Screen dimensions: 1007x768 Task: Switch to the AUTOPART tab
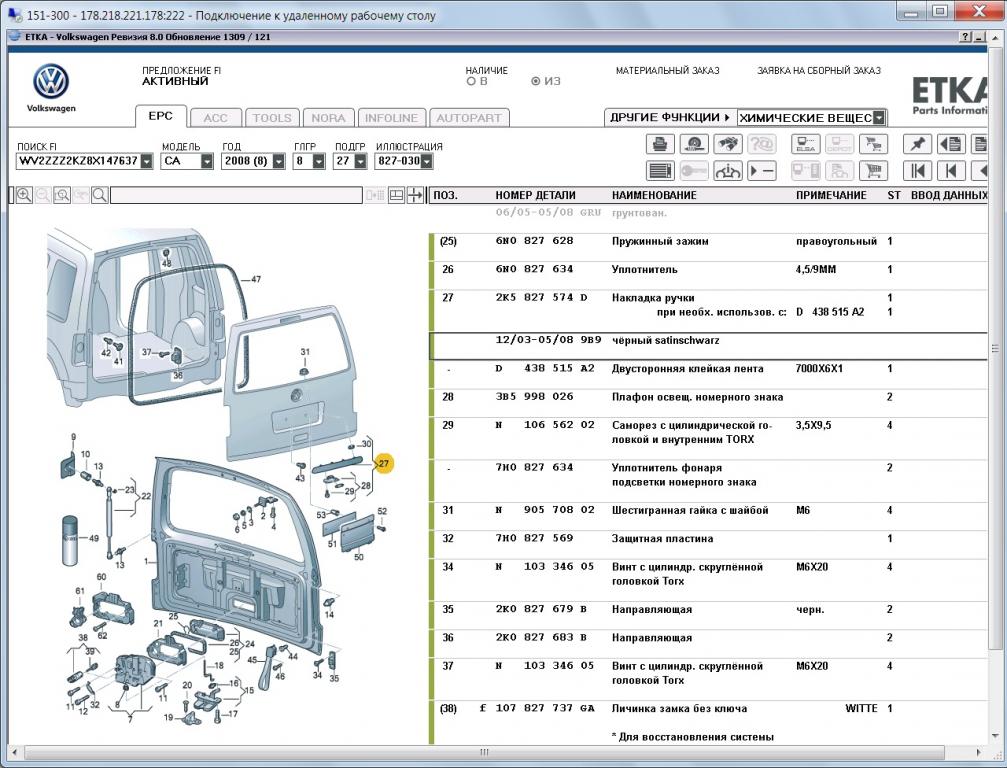click(x=469, y=118)
